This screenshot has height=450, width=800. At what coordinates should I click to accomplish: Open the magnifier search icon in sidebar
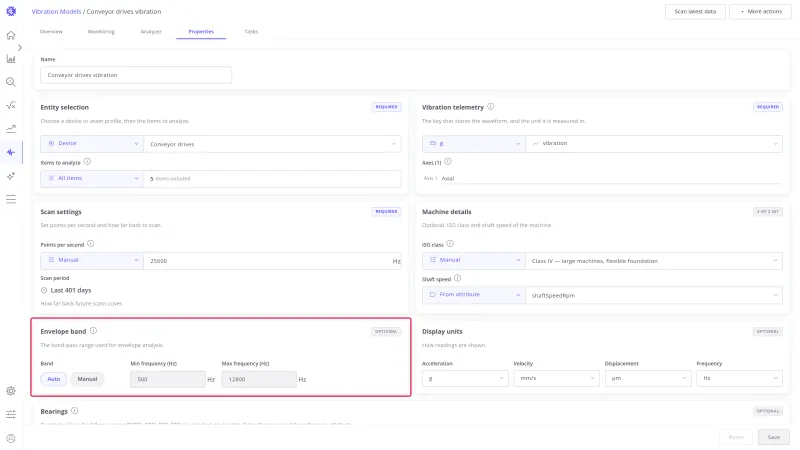[11, 82]
